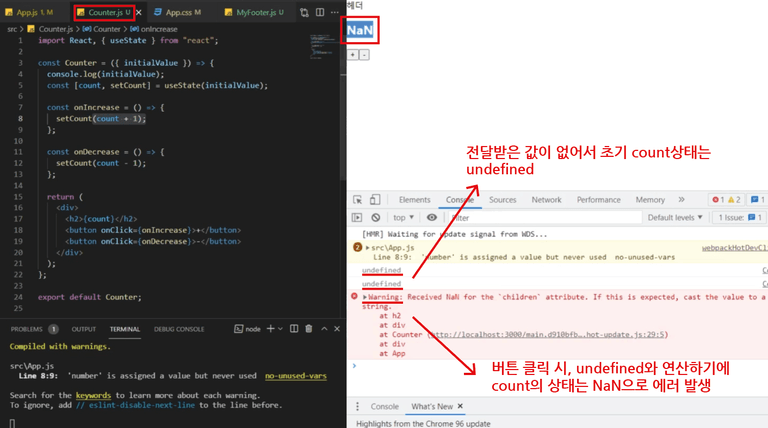This screenshot has height=428, width=768.
Task: Toggle the console sidebar icon
Action: click(357, 217)
